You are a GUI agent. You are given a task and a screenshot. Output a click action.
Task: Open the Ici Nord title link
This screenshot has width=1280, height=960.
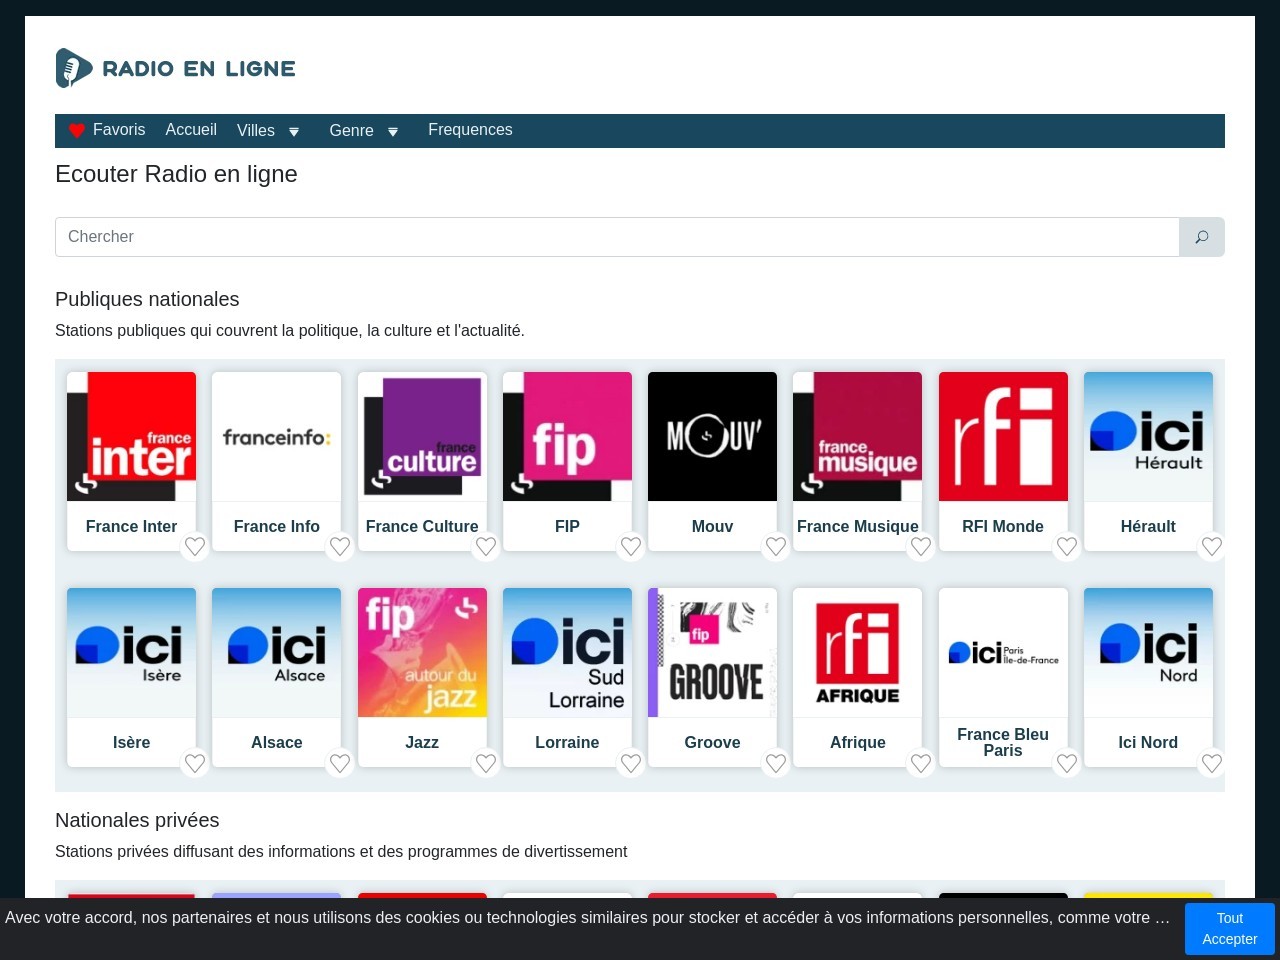[1148, 742]
